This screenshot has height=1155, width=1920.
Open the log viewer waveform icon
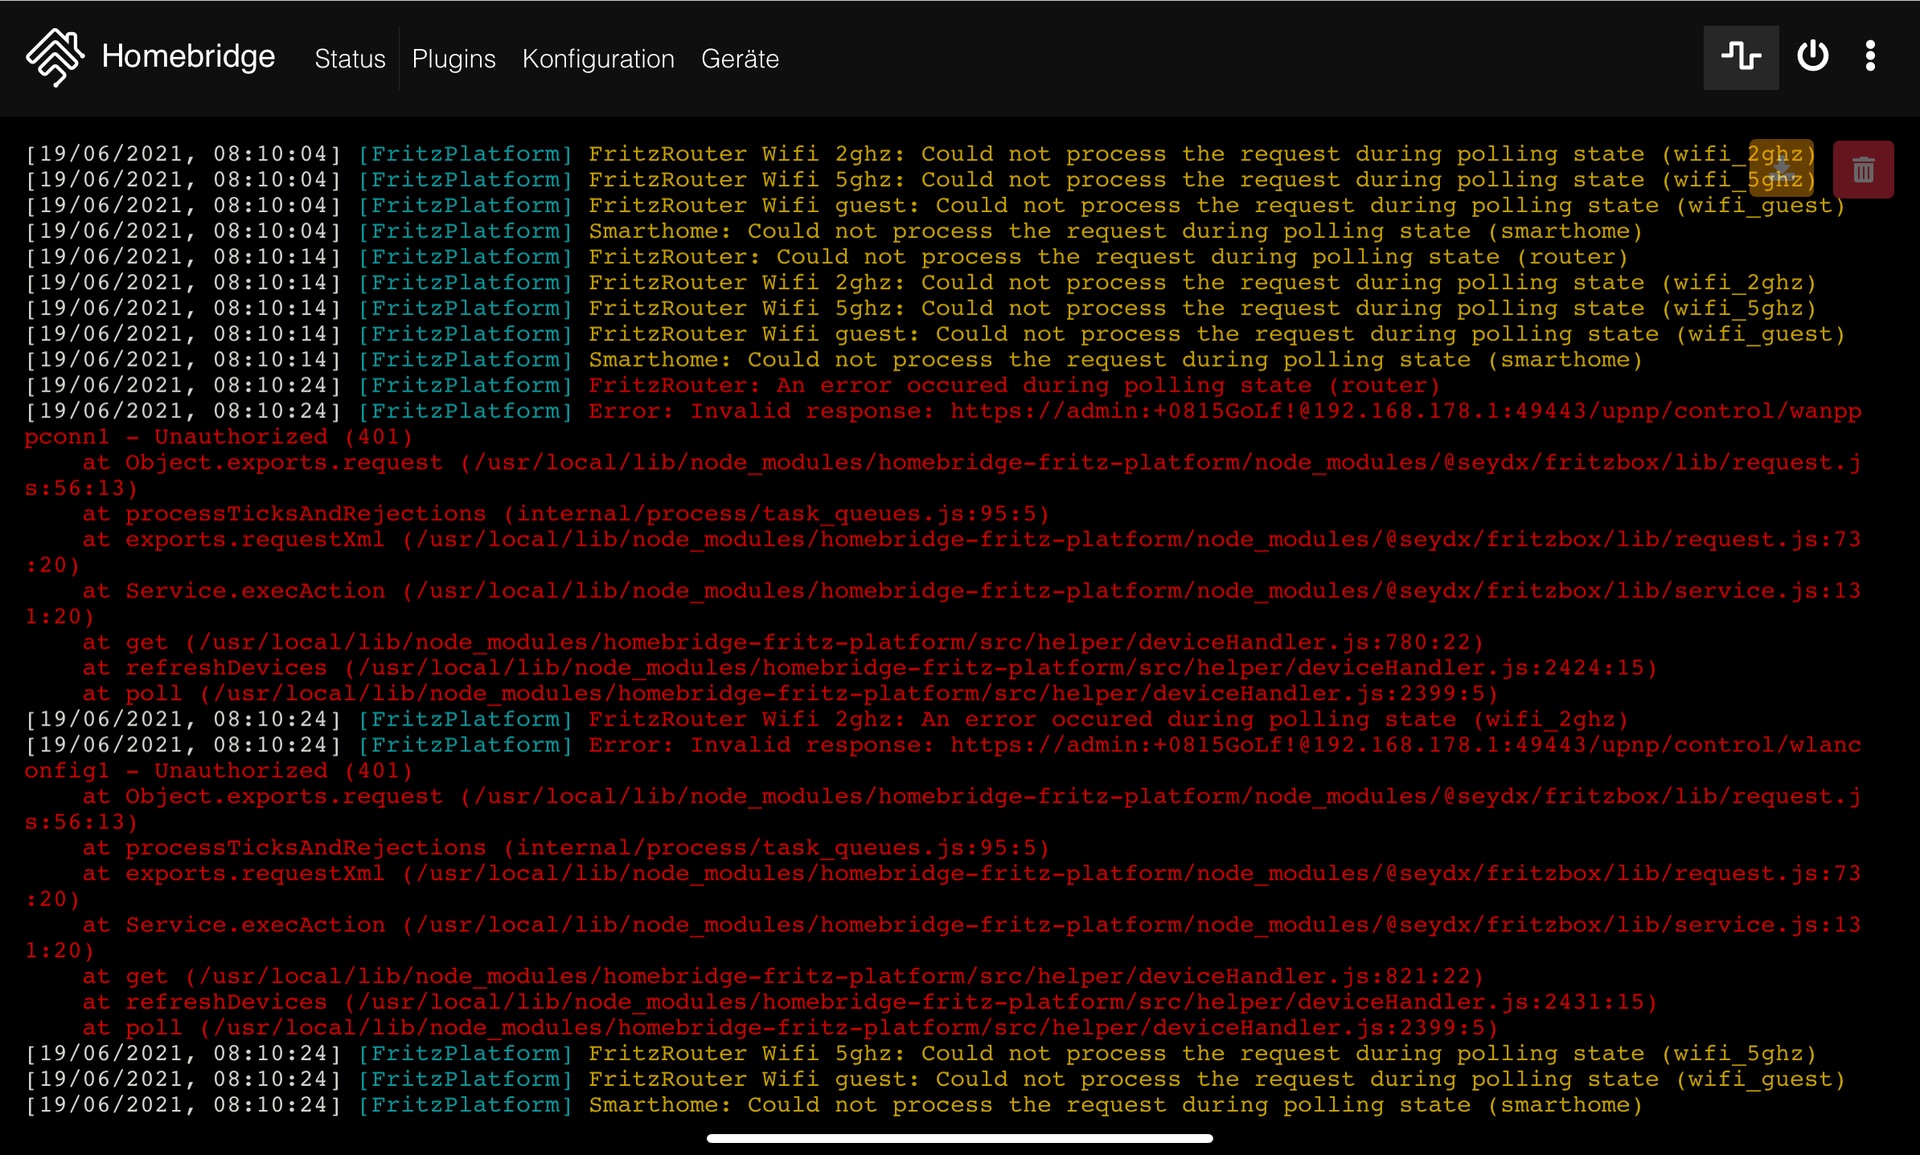click(x=1741, y=57)
